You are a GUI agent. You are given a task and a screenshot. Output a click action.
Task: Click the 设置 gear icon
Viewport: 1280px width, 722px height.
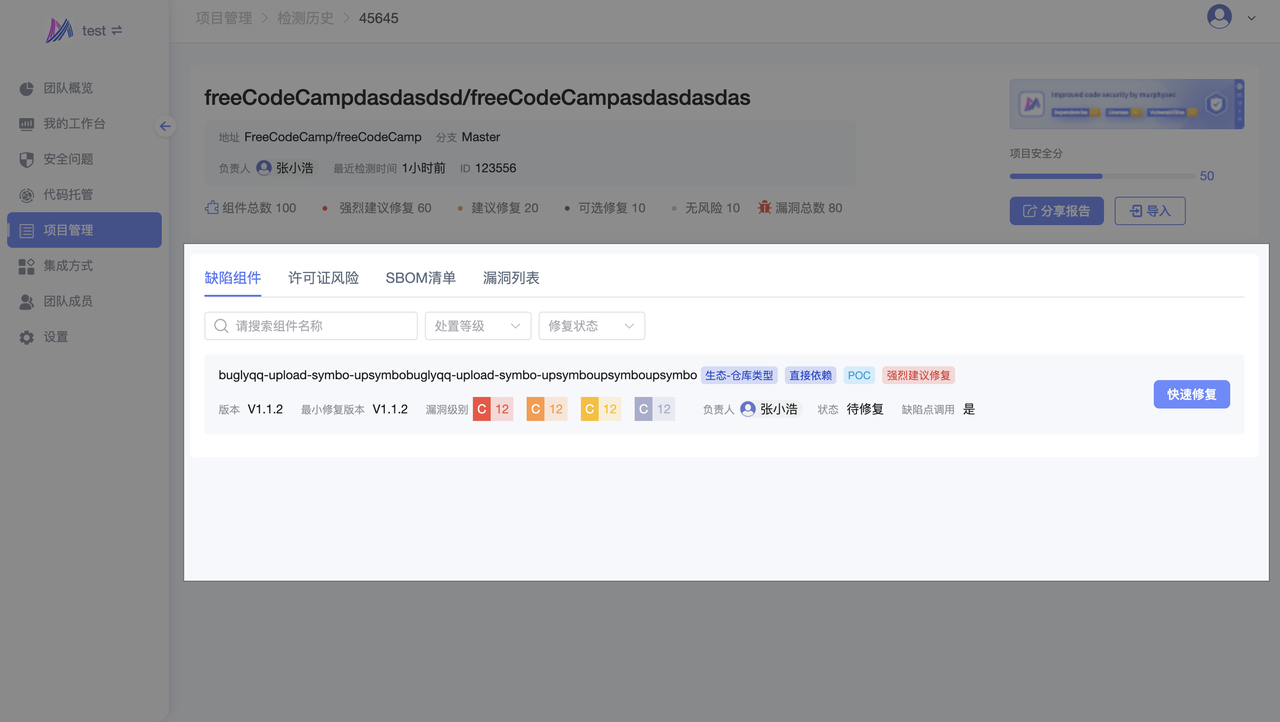pos(27,337)
